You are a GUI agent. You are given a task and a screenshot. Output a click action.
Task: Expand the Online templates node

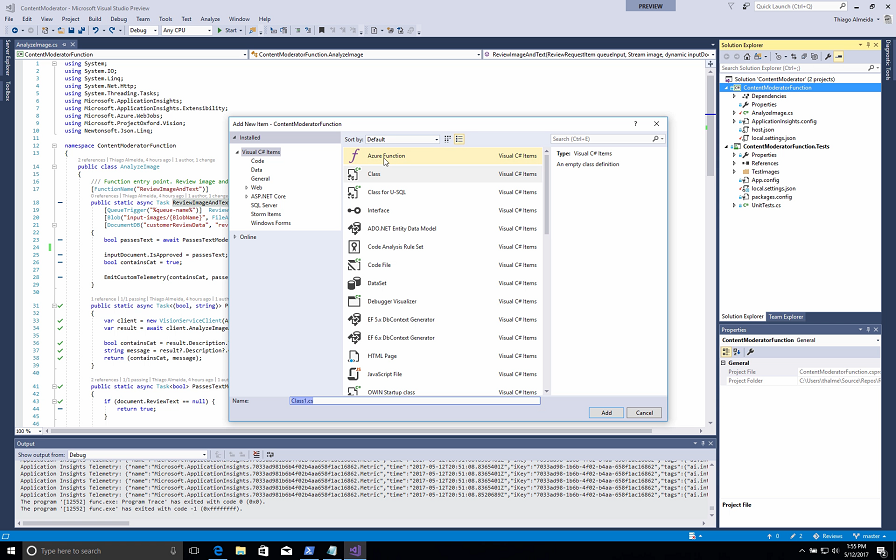click(x=235, y=237)
